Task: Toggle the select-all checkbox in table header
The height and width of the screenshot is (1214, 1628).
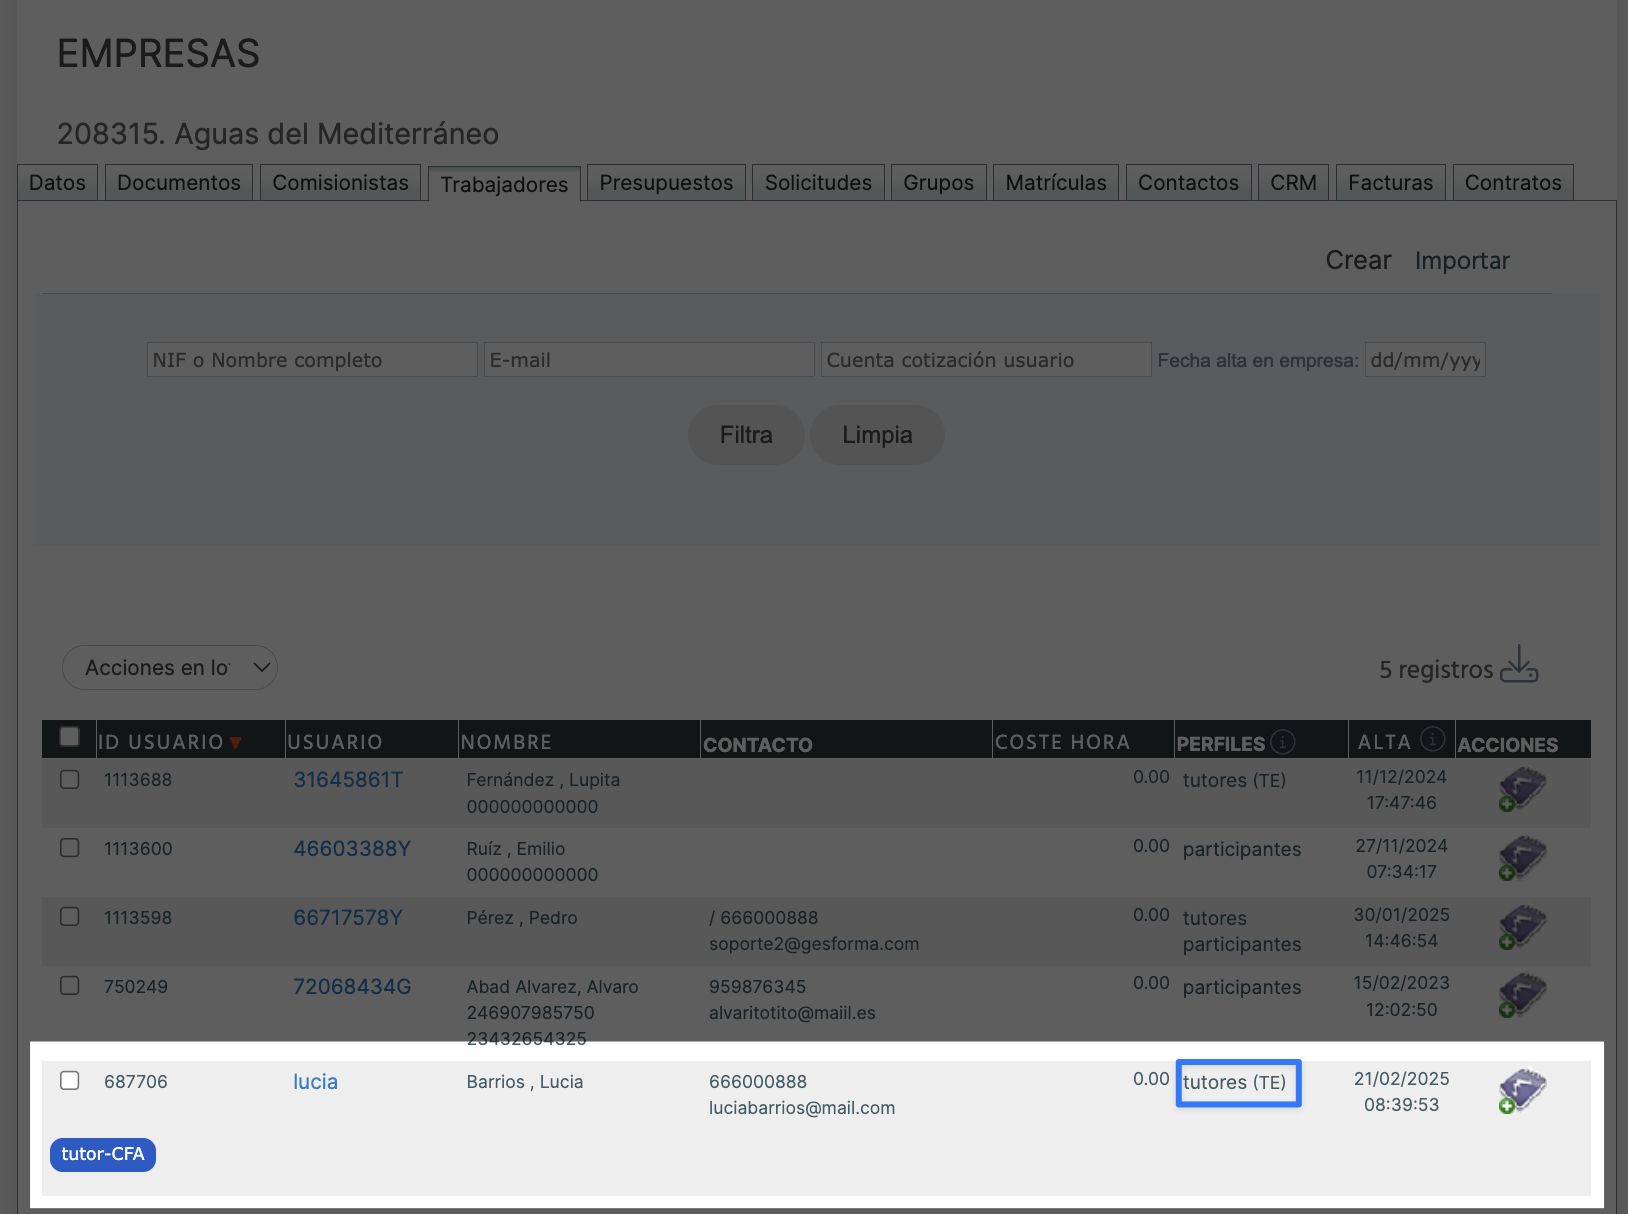Action: 70,737
